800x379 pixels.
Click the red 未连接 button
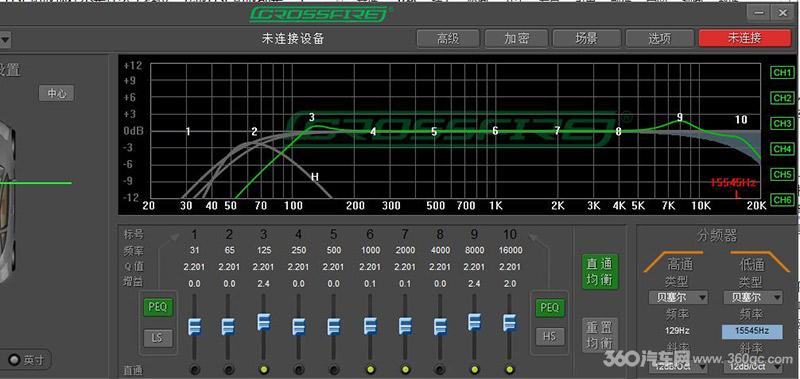click(744, 38)
